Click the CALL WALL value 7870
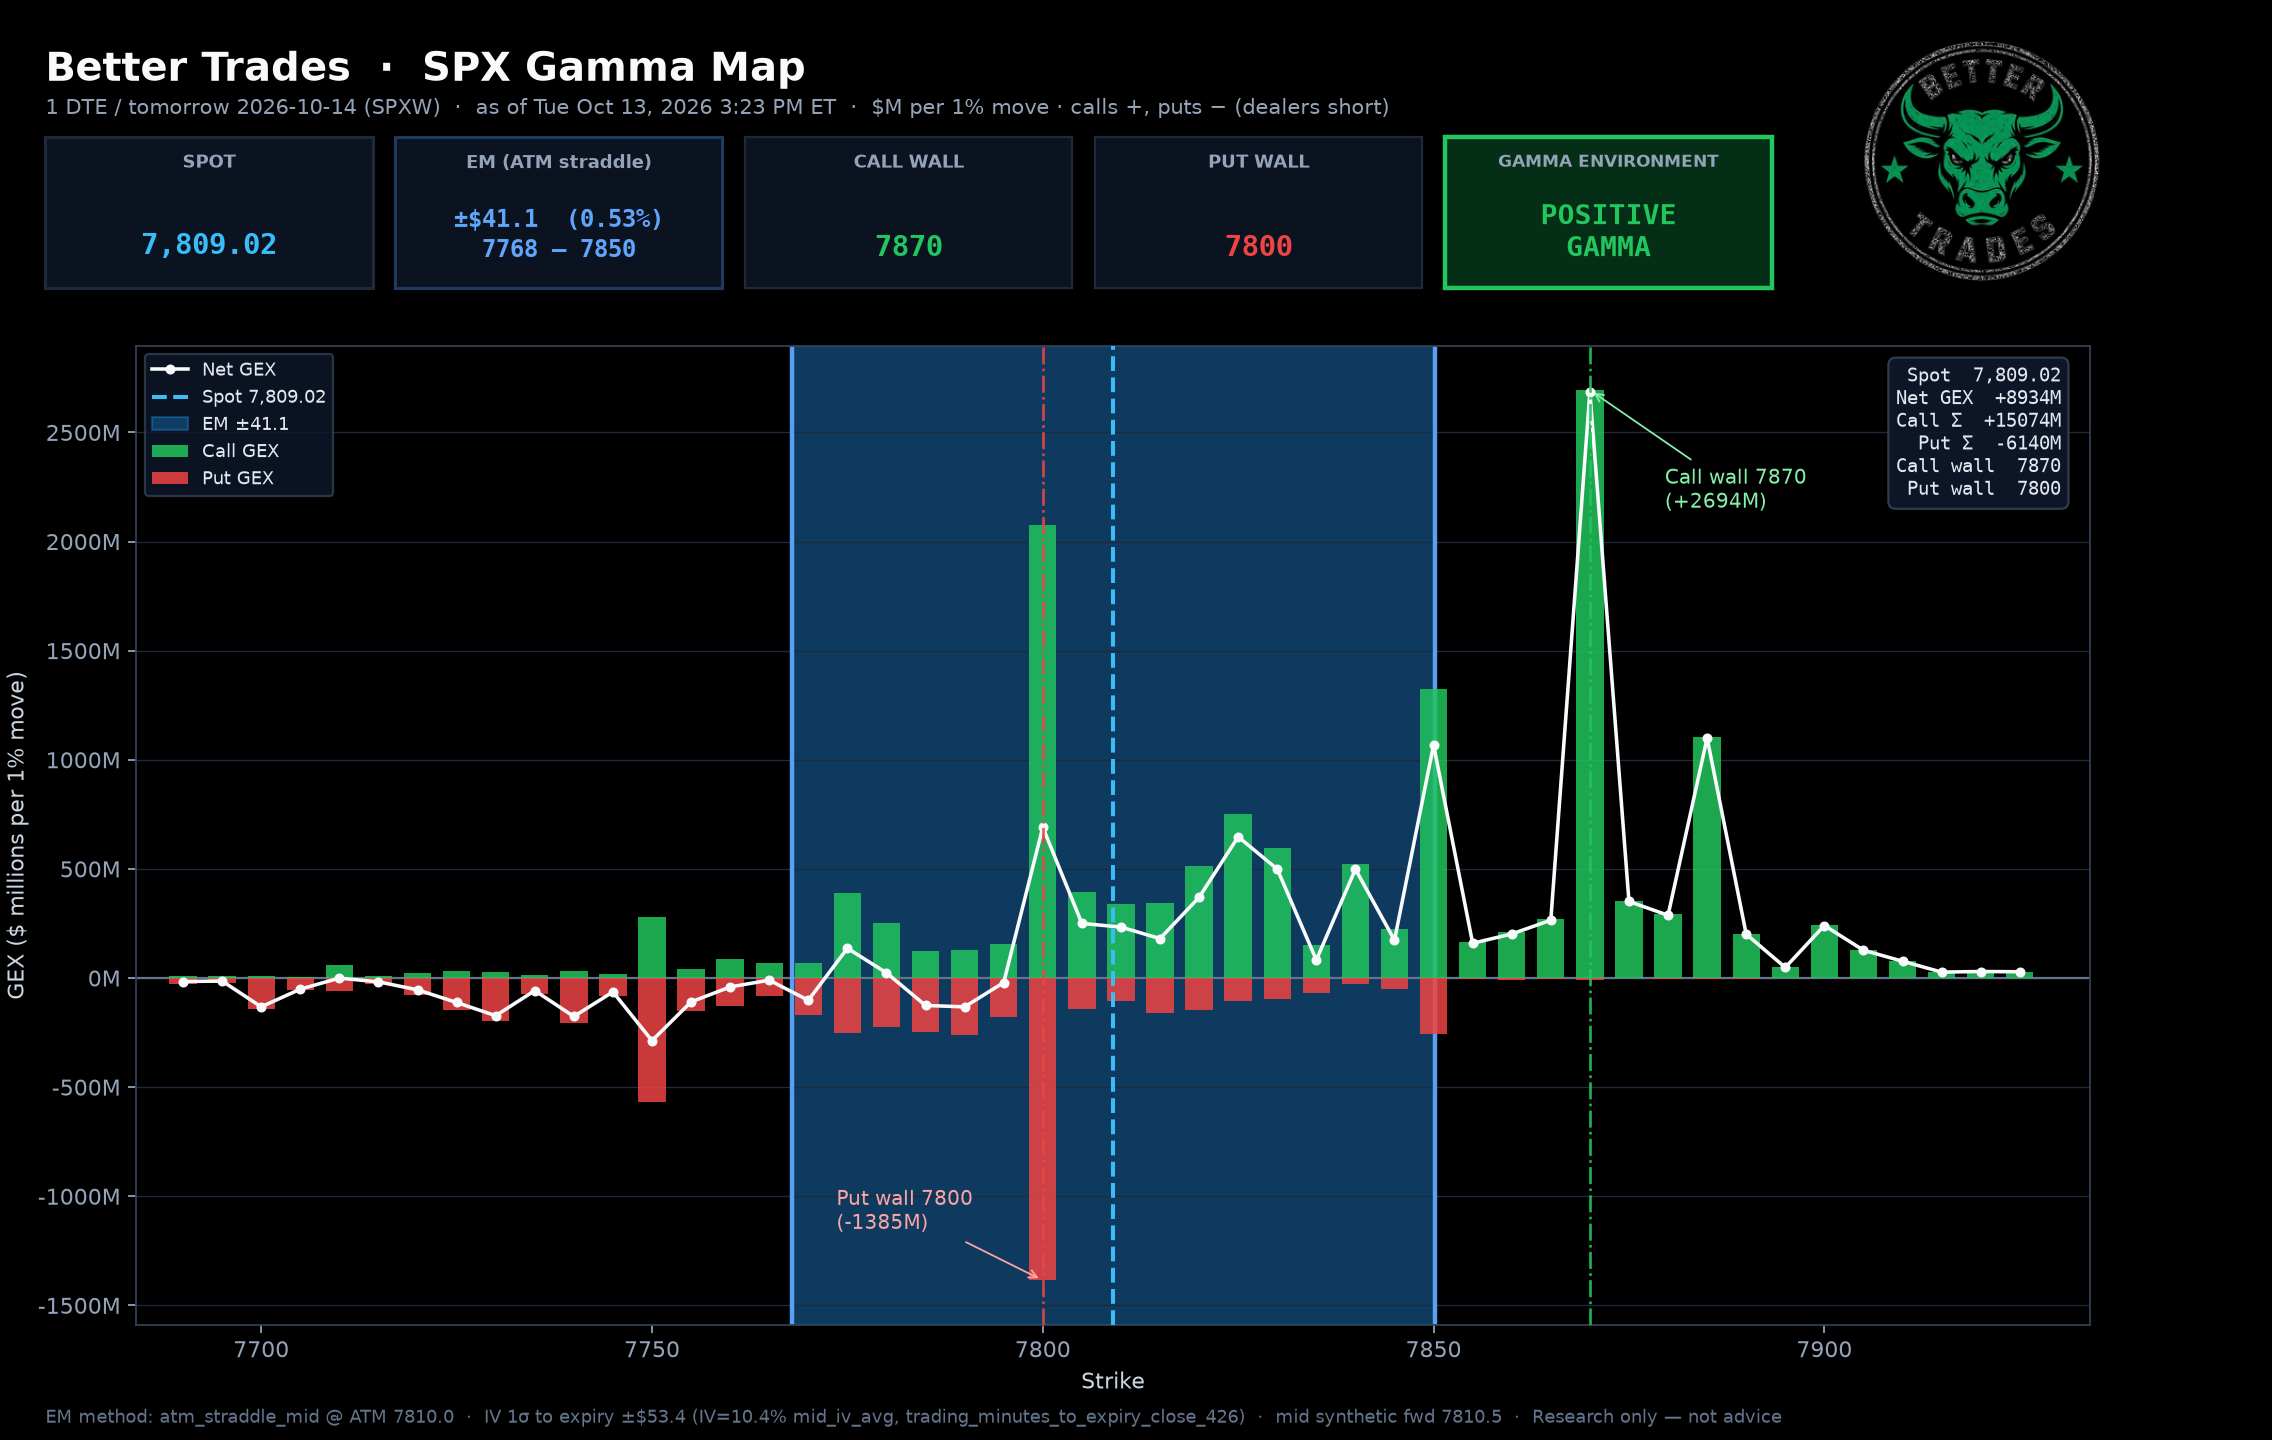Screen dimensions: 2272x1440 (x=908, y=246)
